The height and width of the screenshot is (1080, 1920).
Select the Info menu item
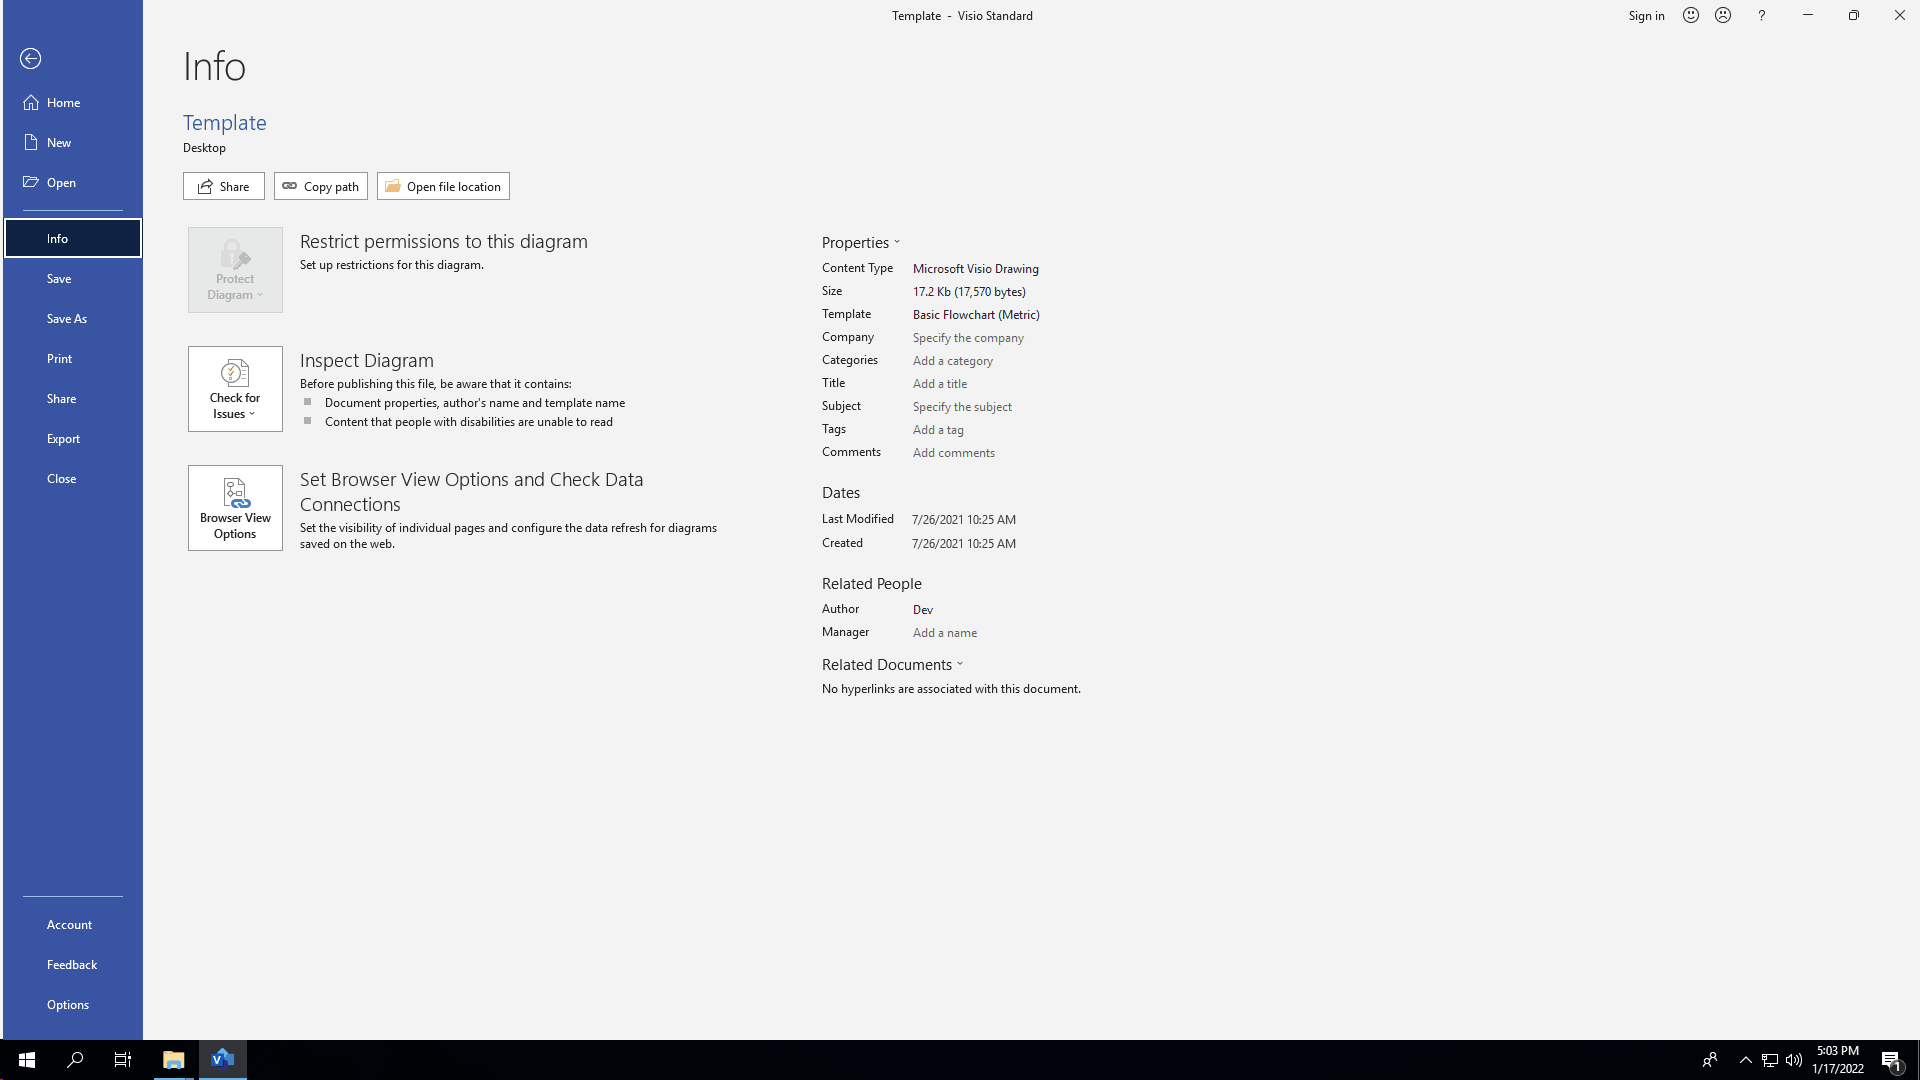click(x=73, y=237)
